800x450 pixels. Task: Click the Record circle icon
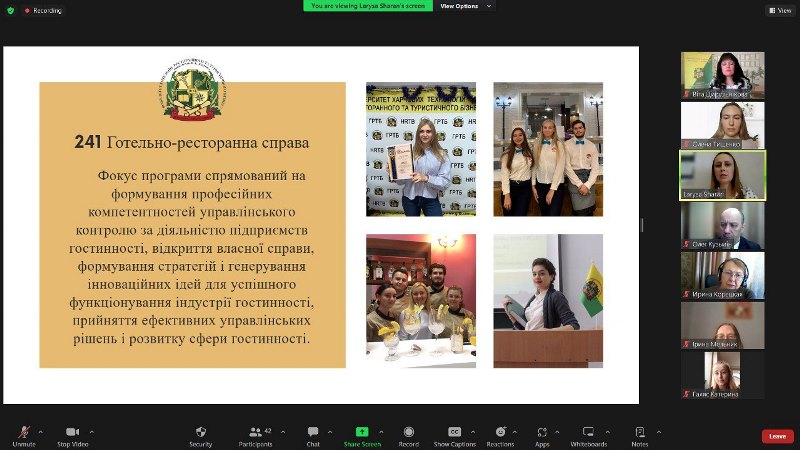click(x=409, y=432)
